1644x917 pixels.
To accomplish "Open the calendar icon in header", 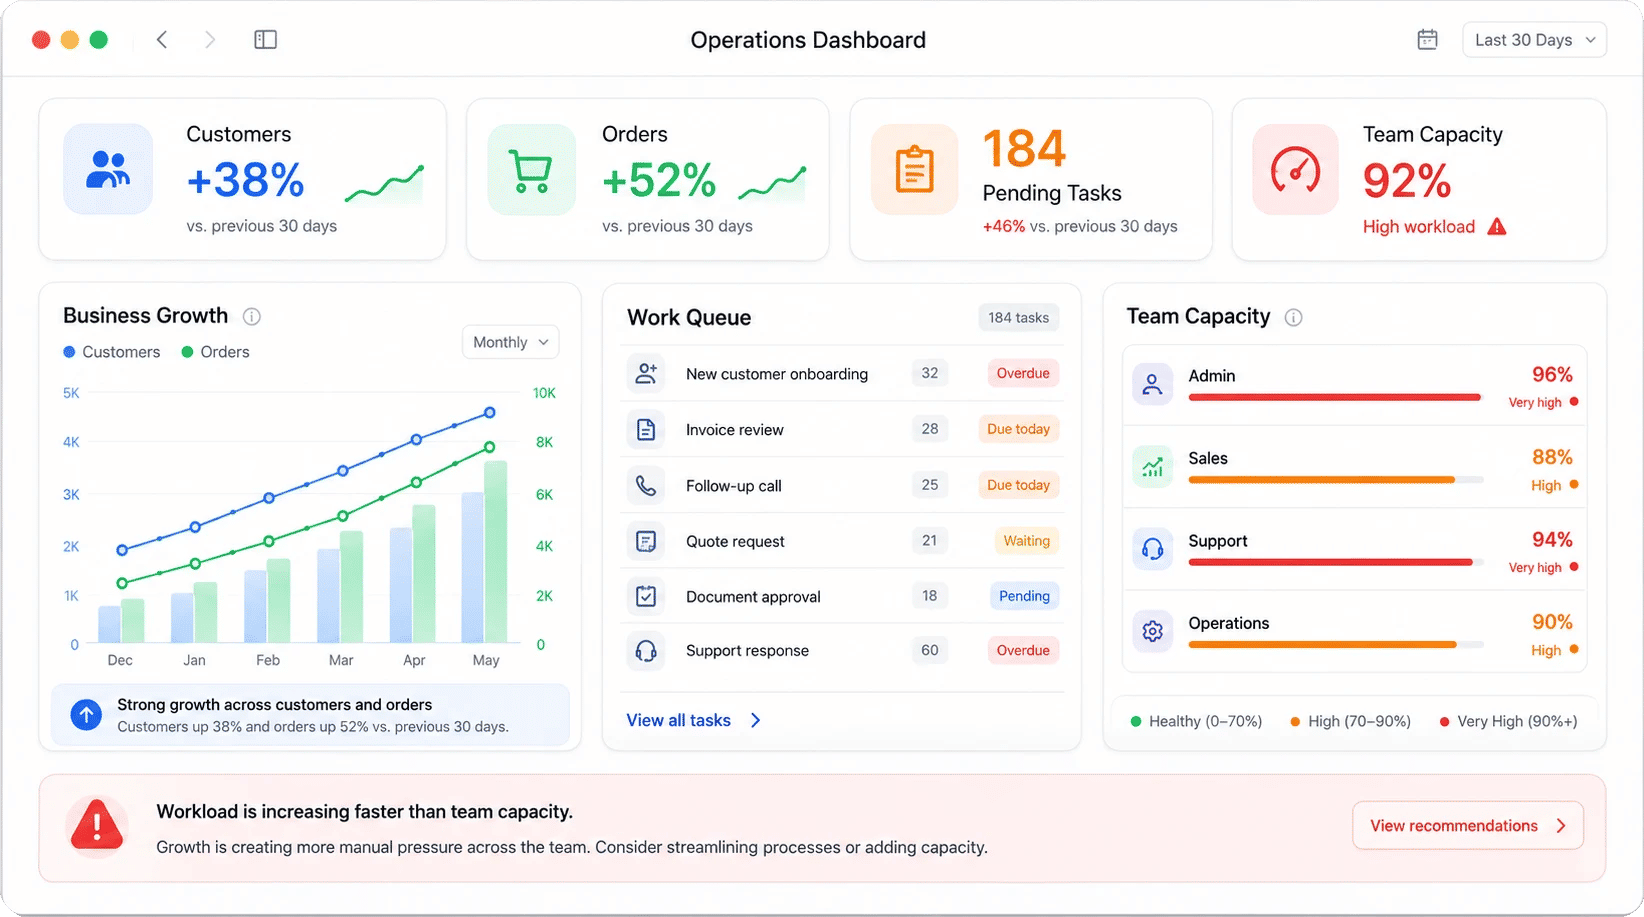I will (1428, 40).
